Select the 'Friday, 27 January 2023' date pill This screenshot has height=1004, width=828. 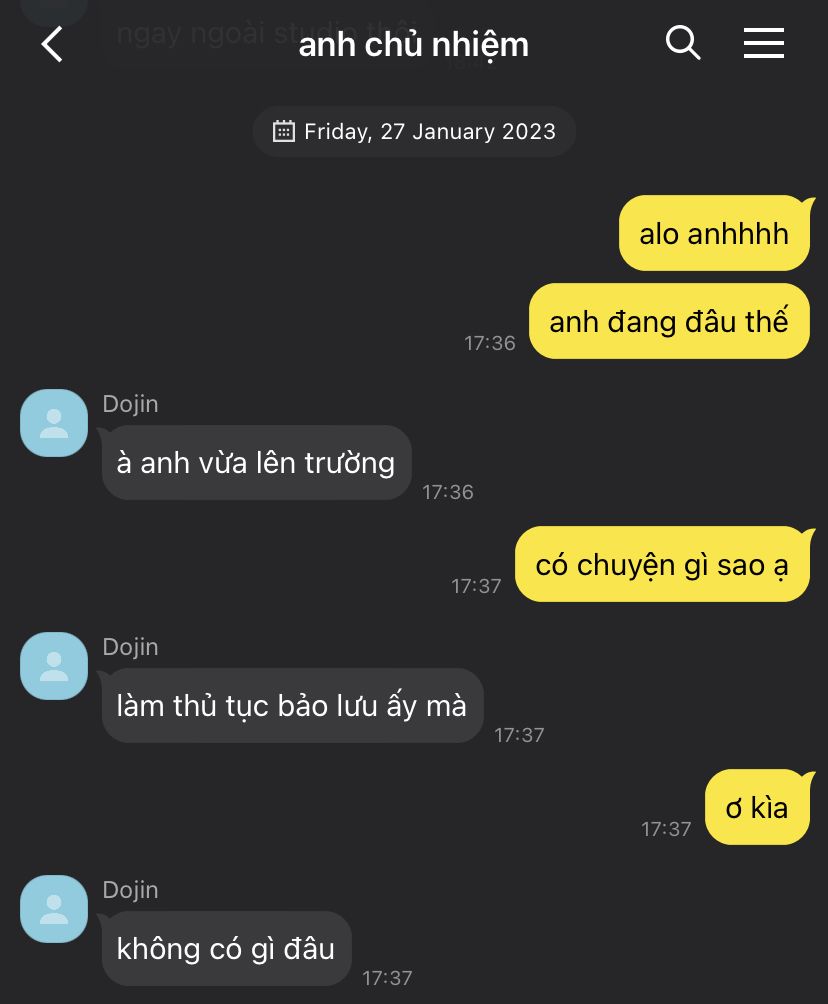(414, 131)
